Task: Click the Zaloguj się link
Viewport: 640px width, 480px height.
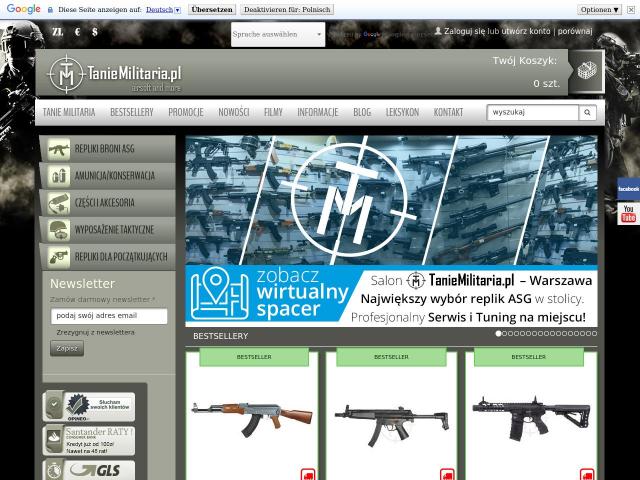Action: [x=464, y=31]
